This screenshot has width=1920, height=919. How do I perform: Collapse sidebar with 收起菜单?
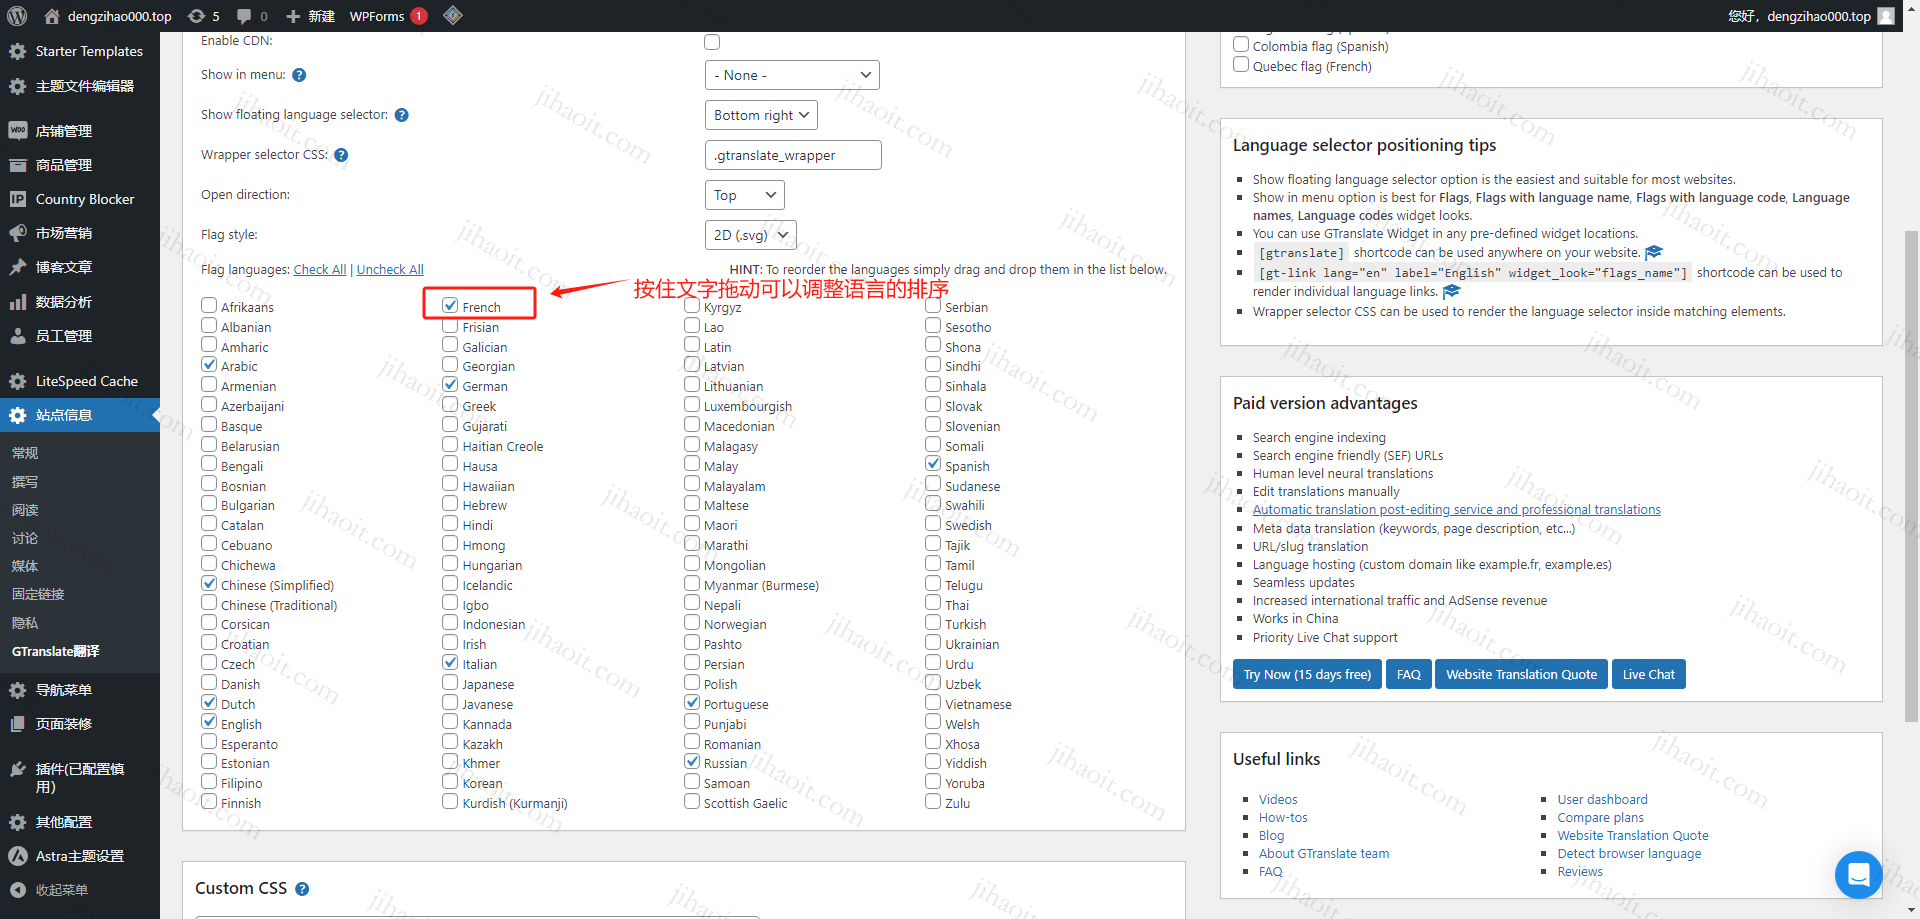pyautogui.click(x=80, y=890)
